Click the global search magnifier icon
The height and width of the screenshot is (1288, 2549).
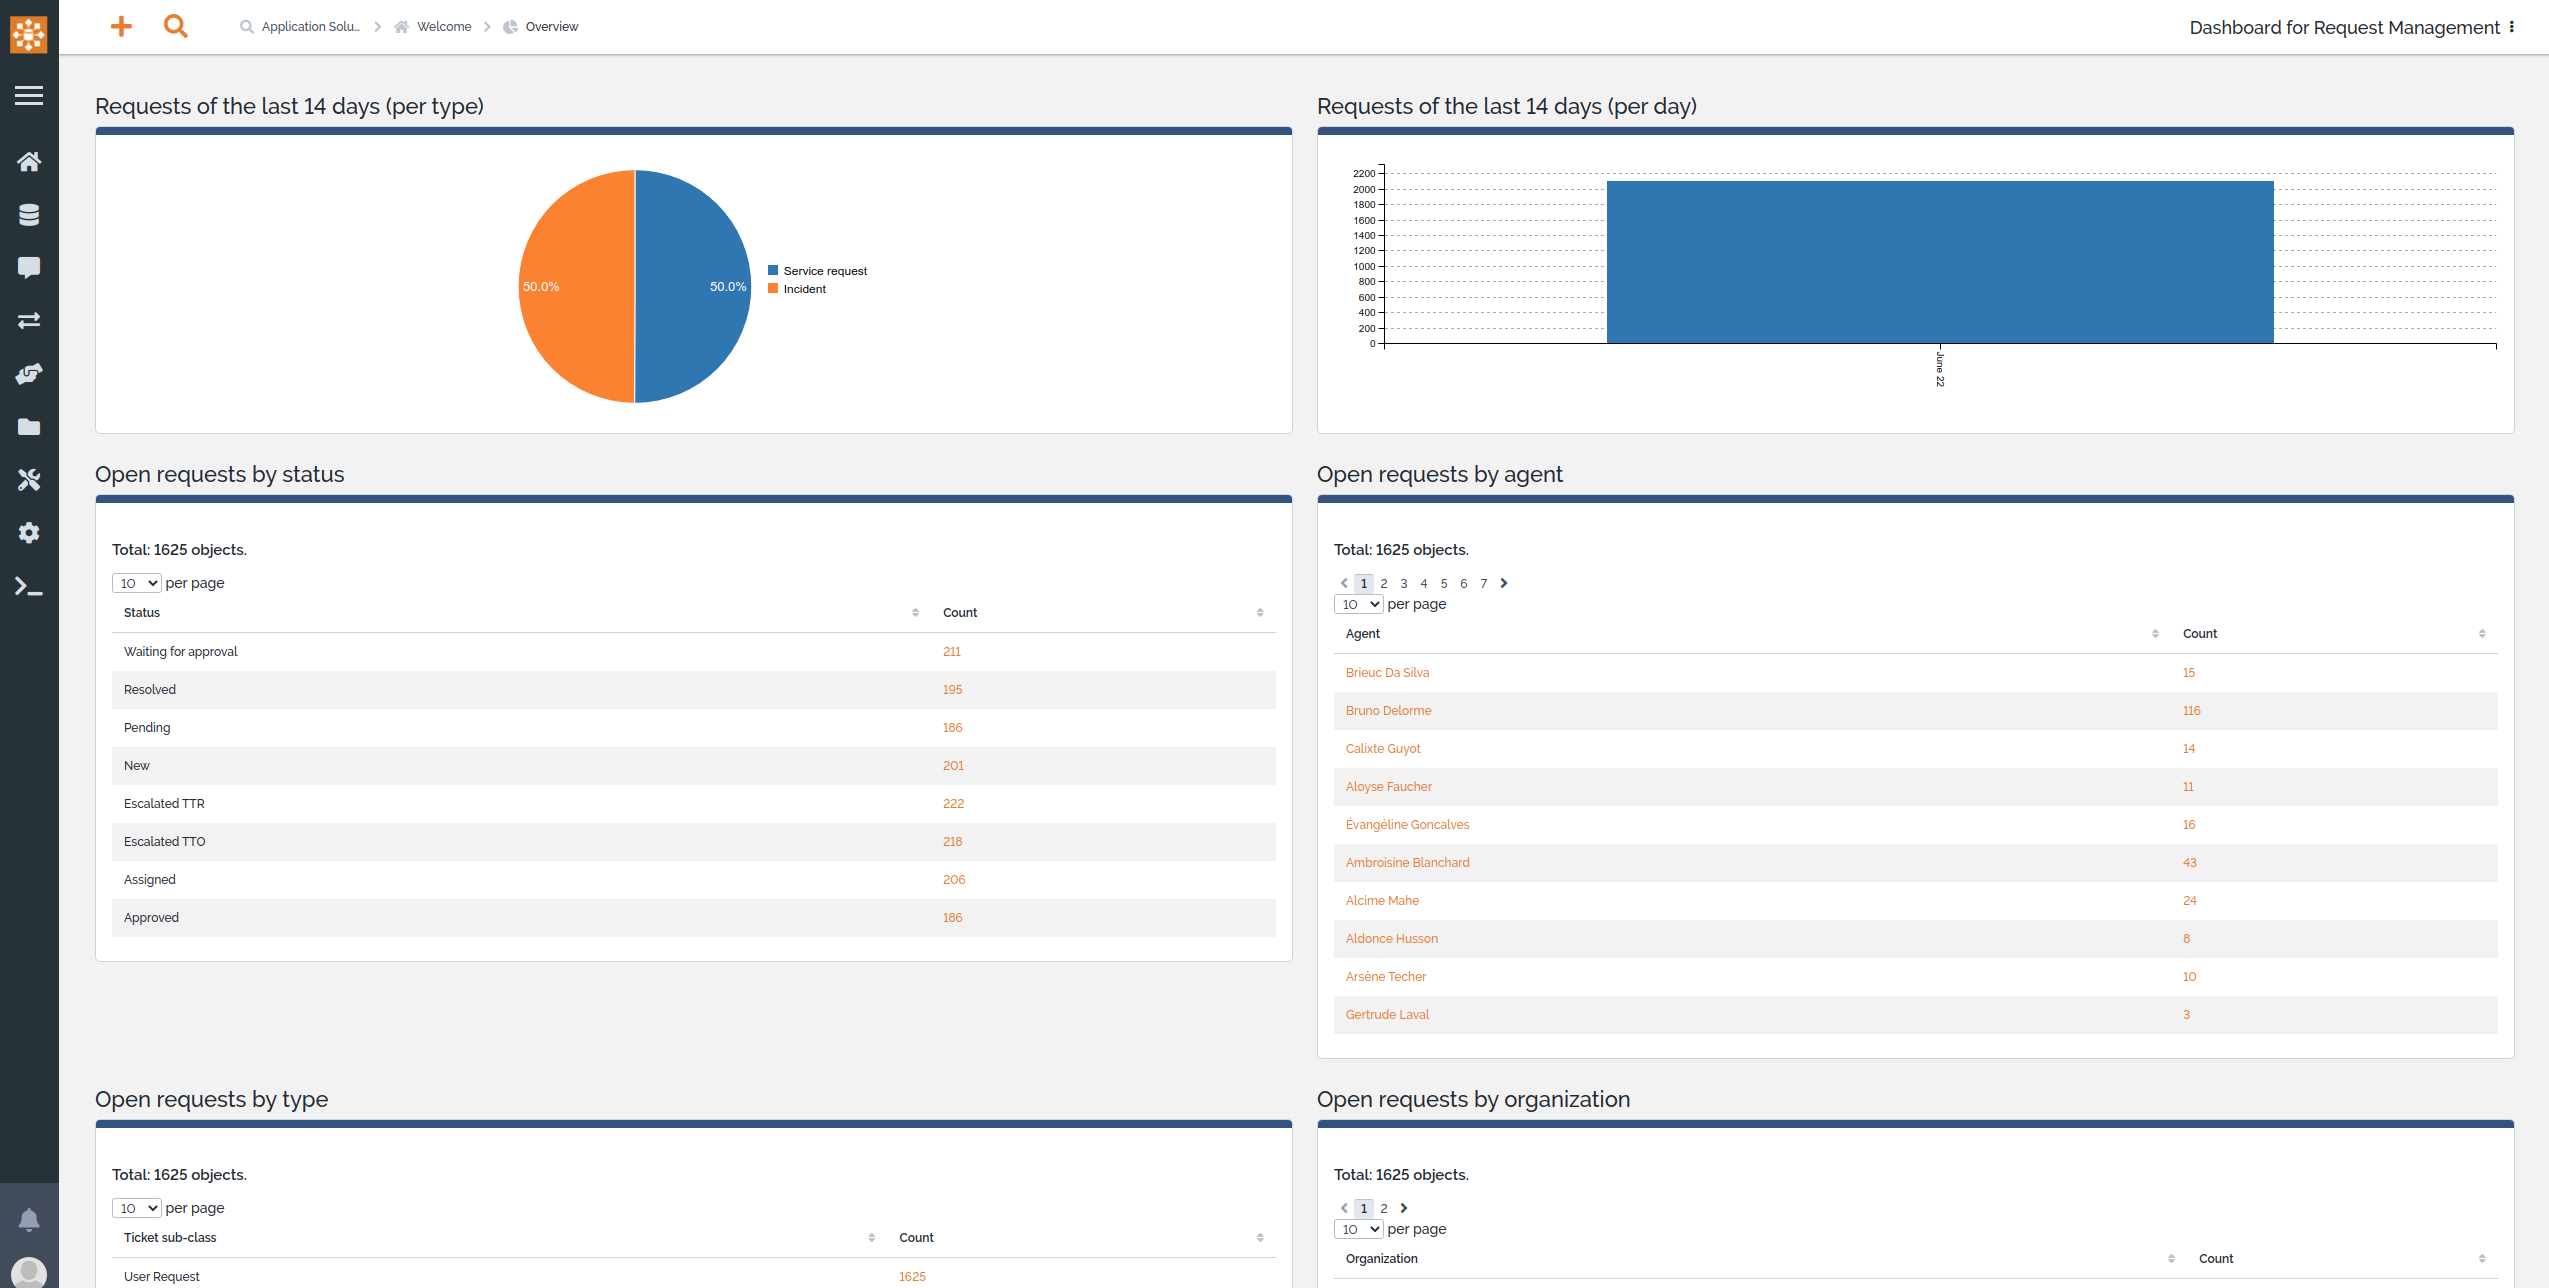(x=175, y=26)
